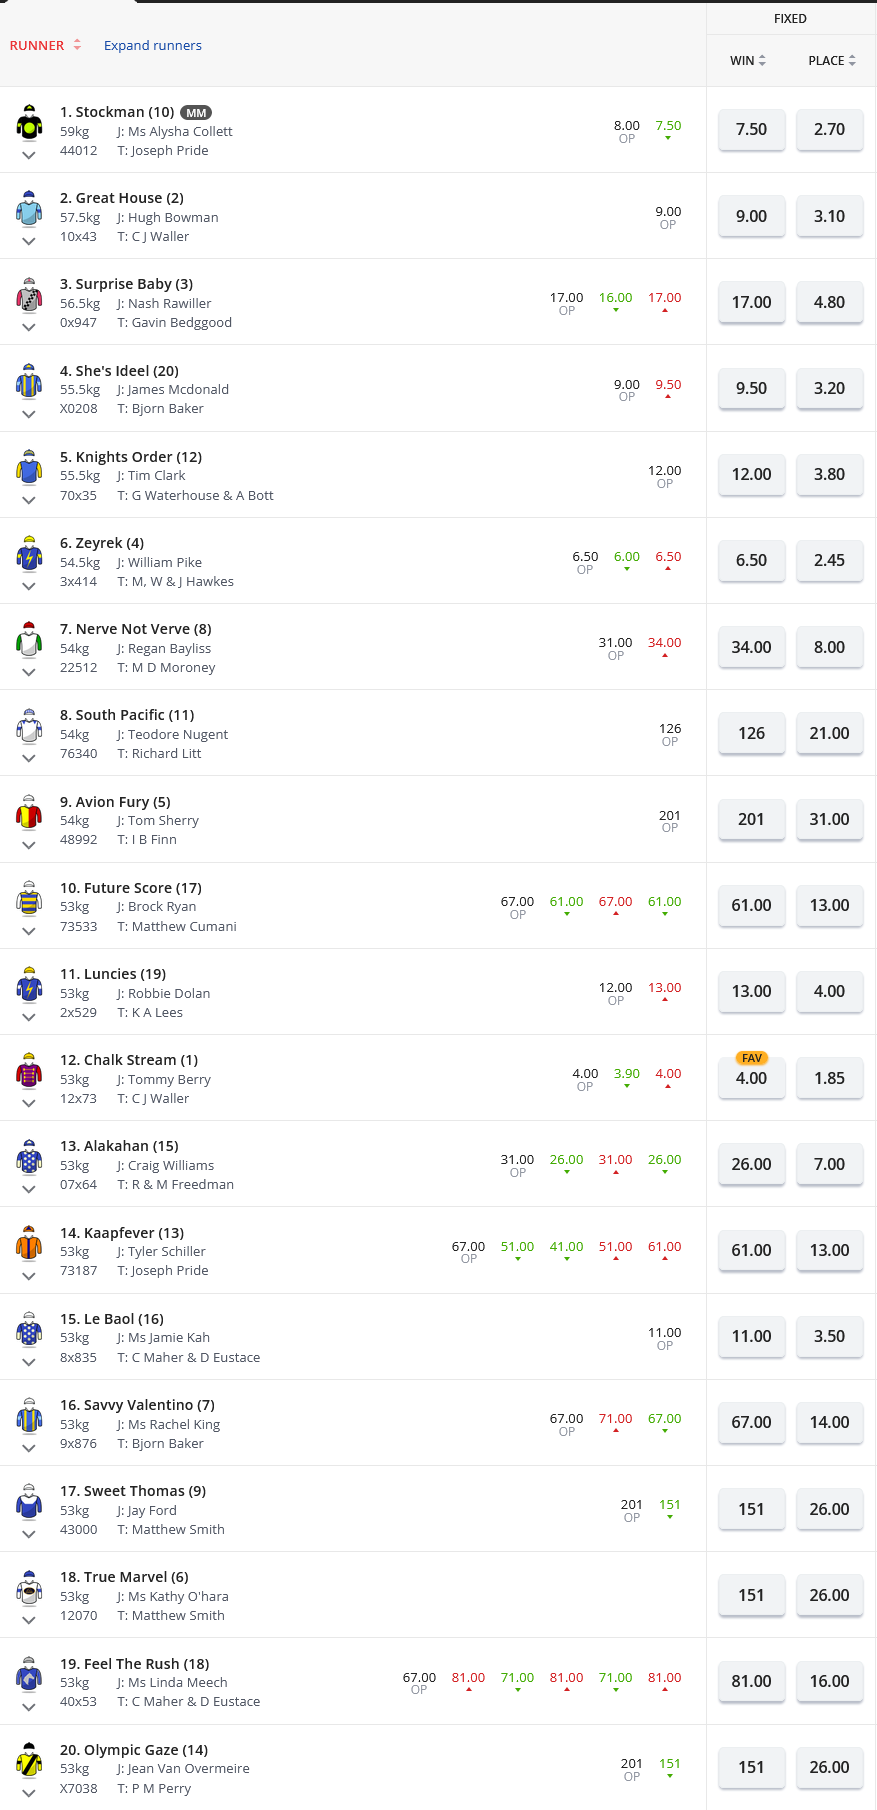Screen dimensions: 877x1810
Task: Click the MM badge beside Stockman
Action: (x=196, y=113)
